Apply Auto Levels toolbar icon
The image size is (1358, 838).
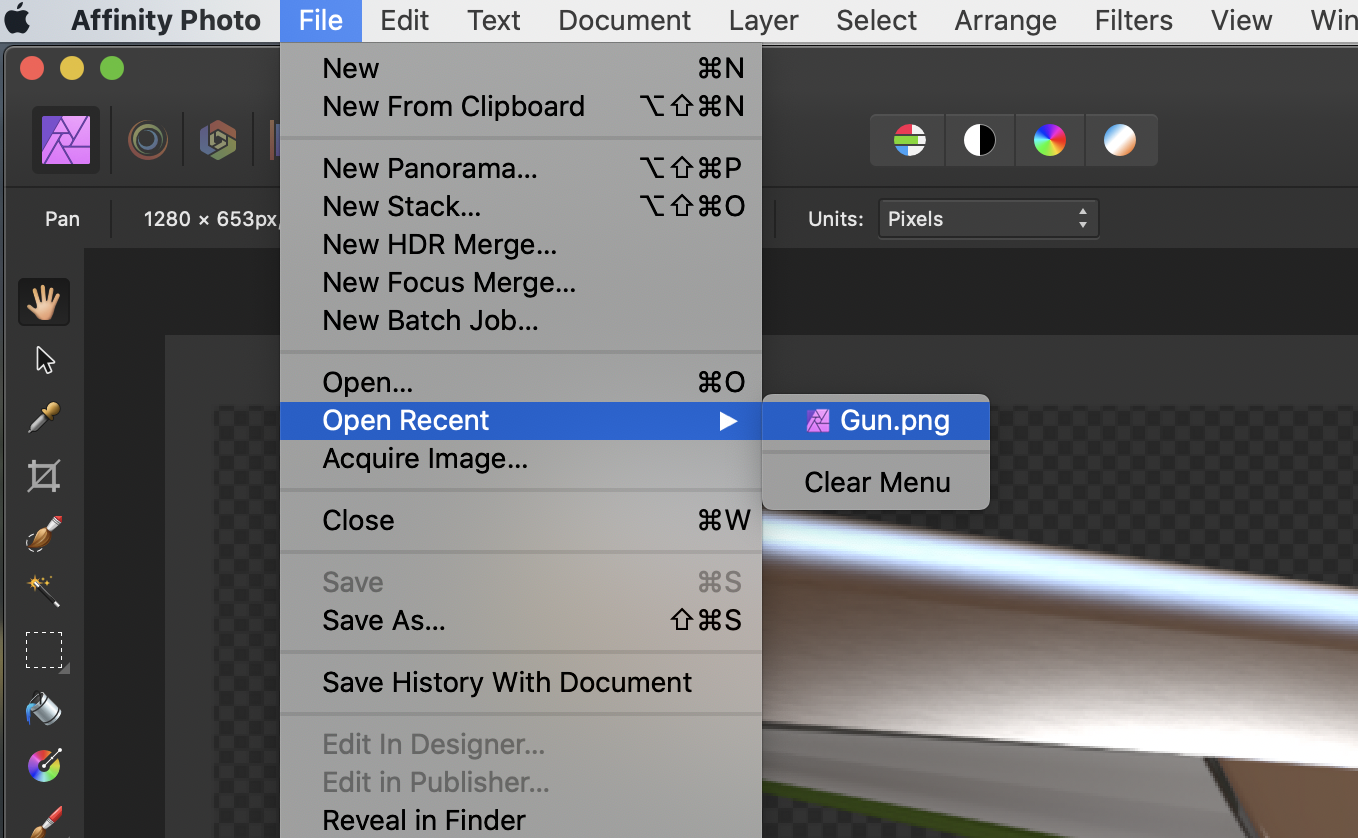click(x=909, y=140)
